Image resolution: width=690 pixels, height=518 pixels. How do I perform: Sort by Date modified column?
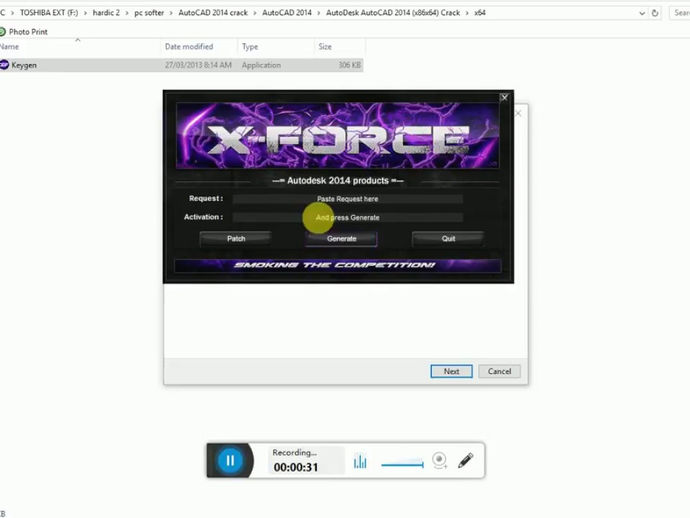click(x=199, y=47)
